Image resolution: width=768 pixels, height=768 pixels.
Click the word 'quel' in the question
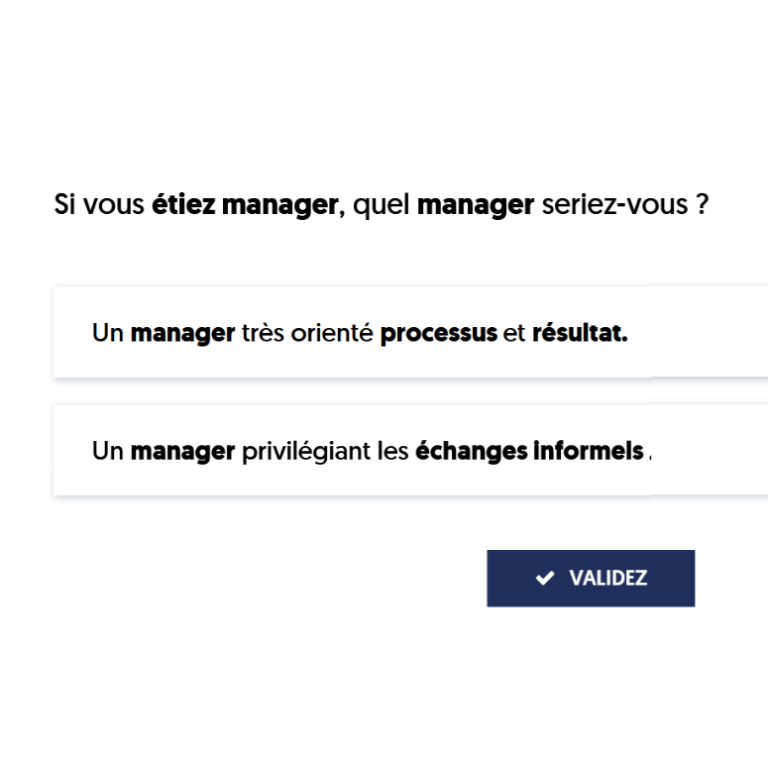tap(381, 205)
